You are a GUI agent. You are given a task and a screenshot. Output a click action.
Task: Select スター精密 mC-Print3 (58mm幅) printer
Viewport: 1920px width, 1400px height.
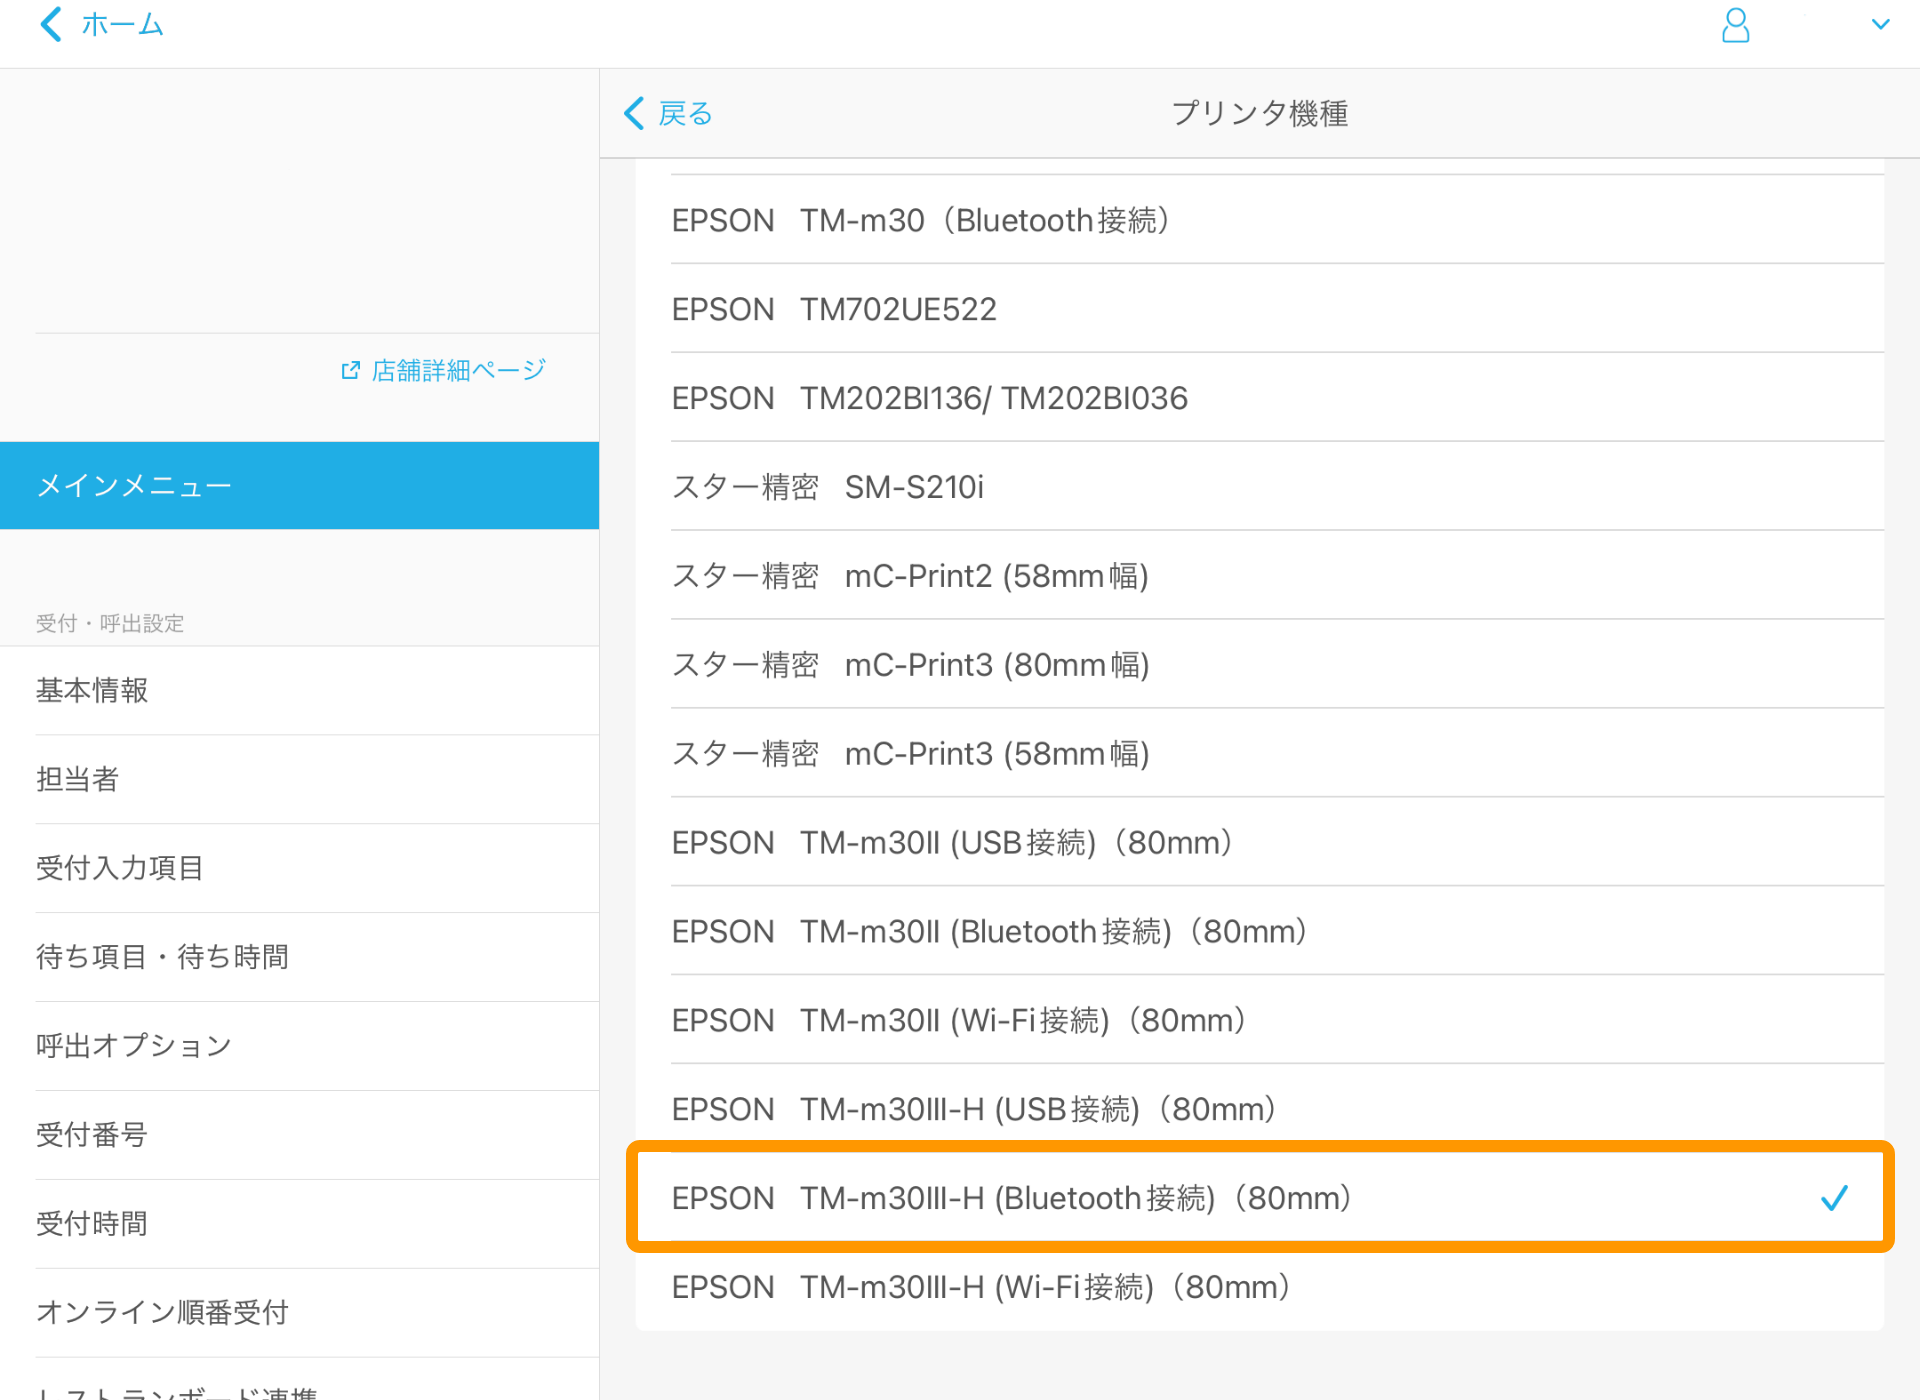pos(1259,754)
